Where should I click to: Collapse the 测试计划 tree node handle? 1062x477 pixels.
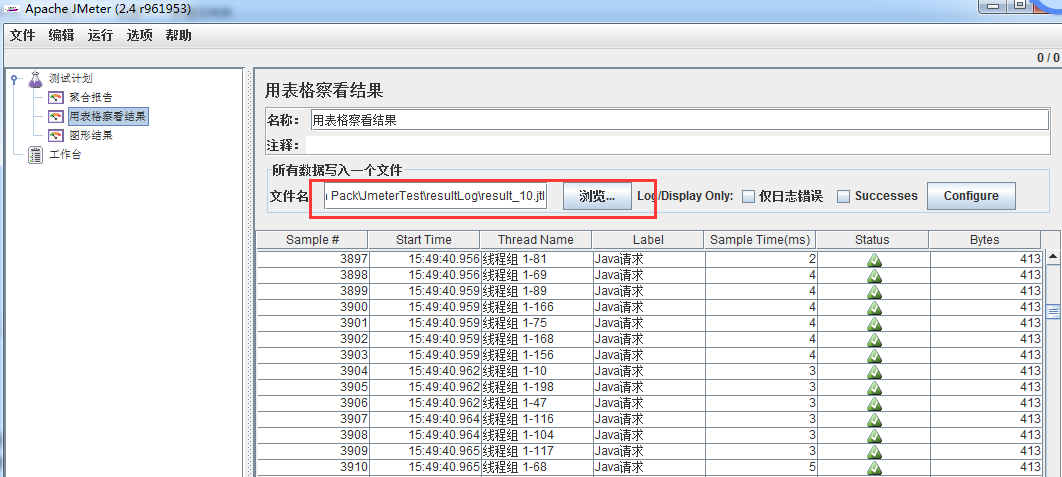pos(15,79)
